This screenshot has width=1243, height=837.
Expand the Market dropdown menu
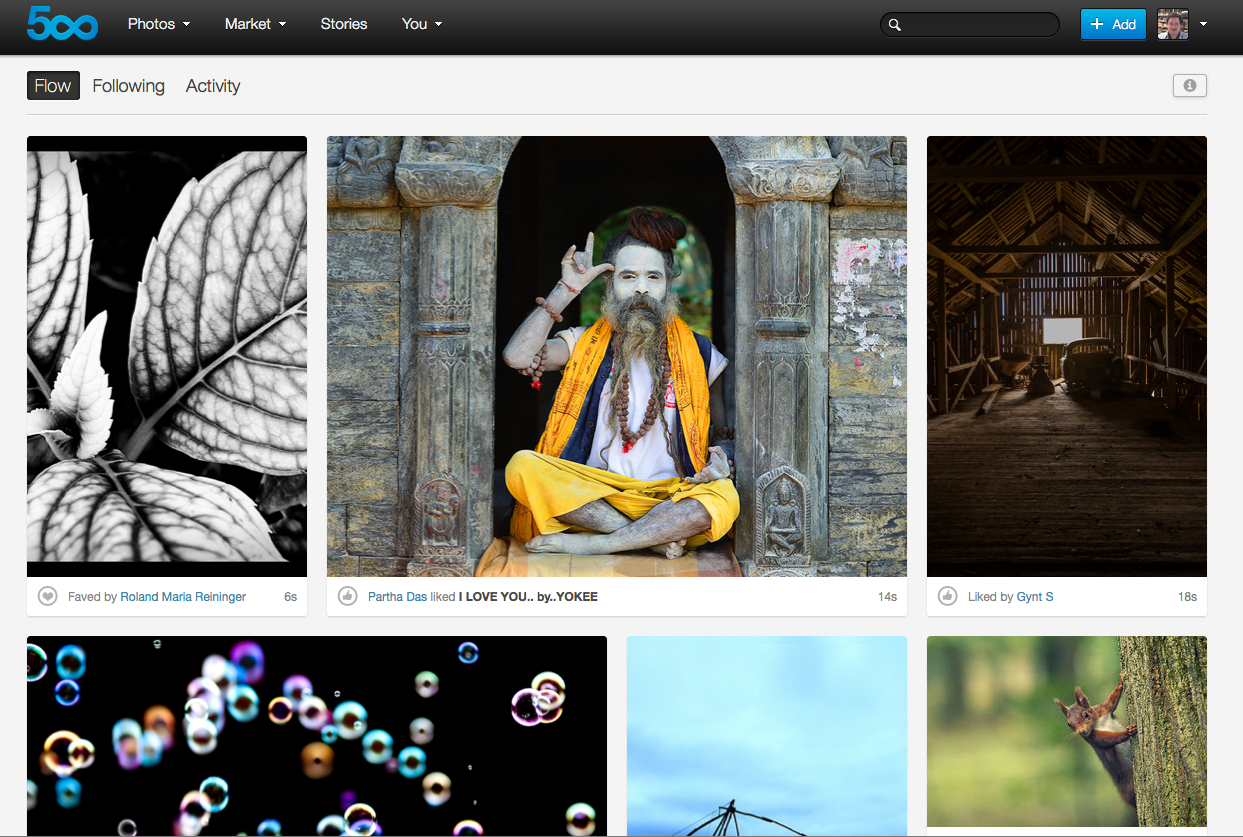(x=255, y=24)
